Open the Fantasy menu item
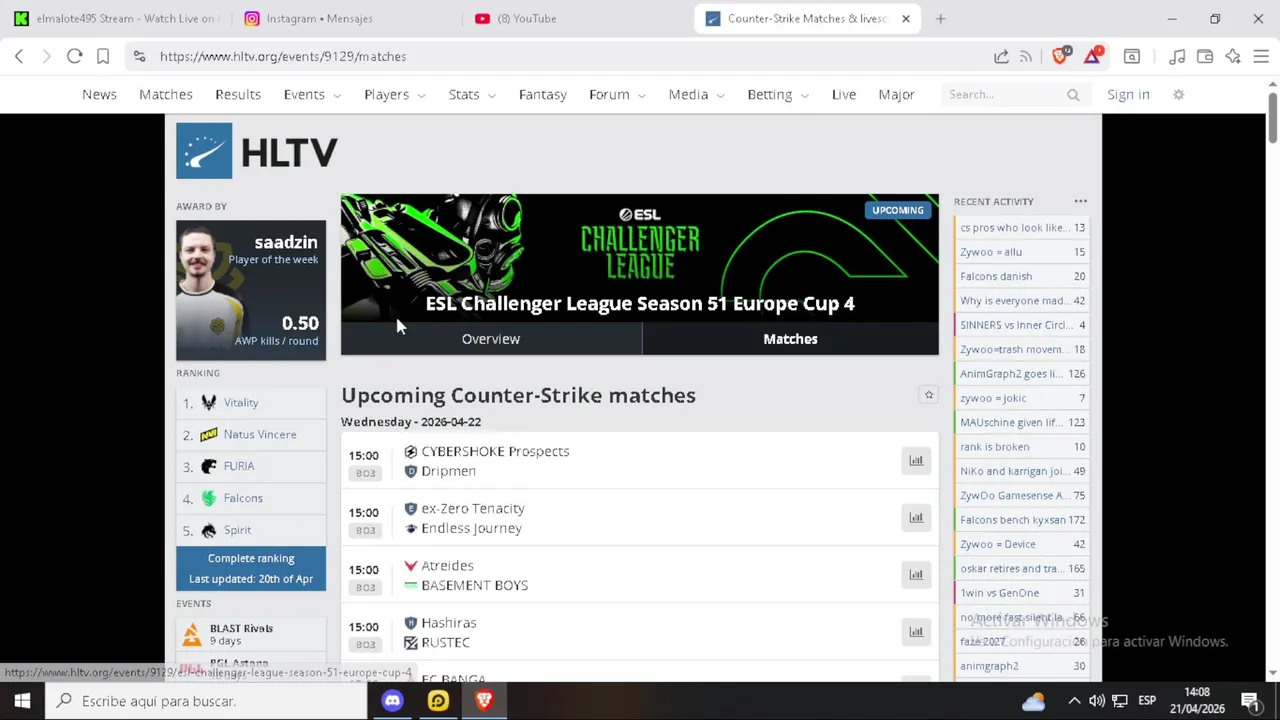The height and width of the screenshot is (720, 1280). 543,94
